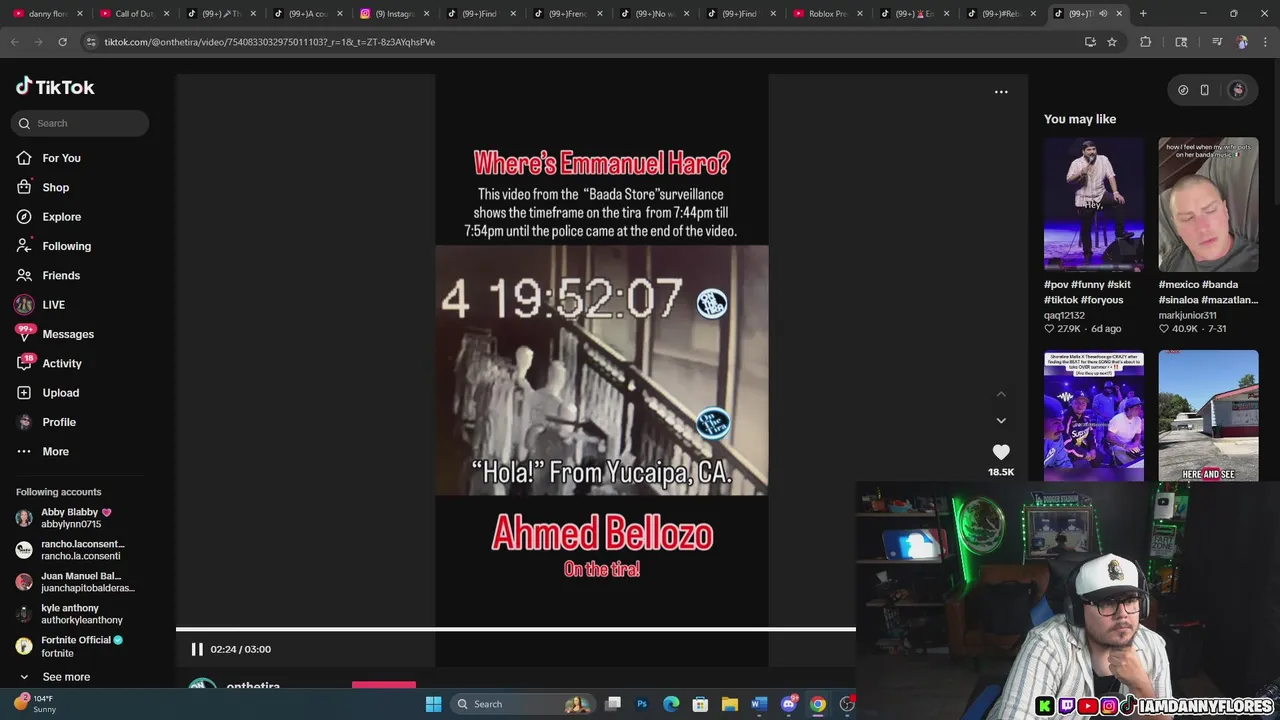Screen dimensions: 1280x720
Task: Click the TikTok logo
Action: click(x=55, y=87)
